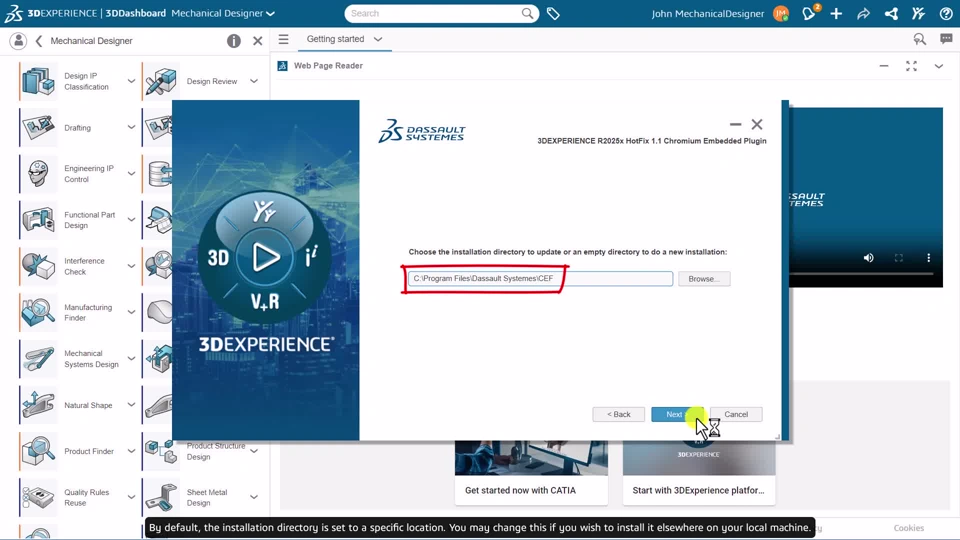Cancel the Chromium Embedded Plugin installation
Viewport: 960px width, 540px height.
(736, 414)
